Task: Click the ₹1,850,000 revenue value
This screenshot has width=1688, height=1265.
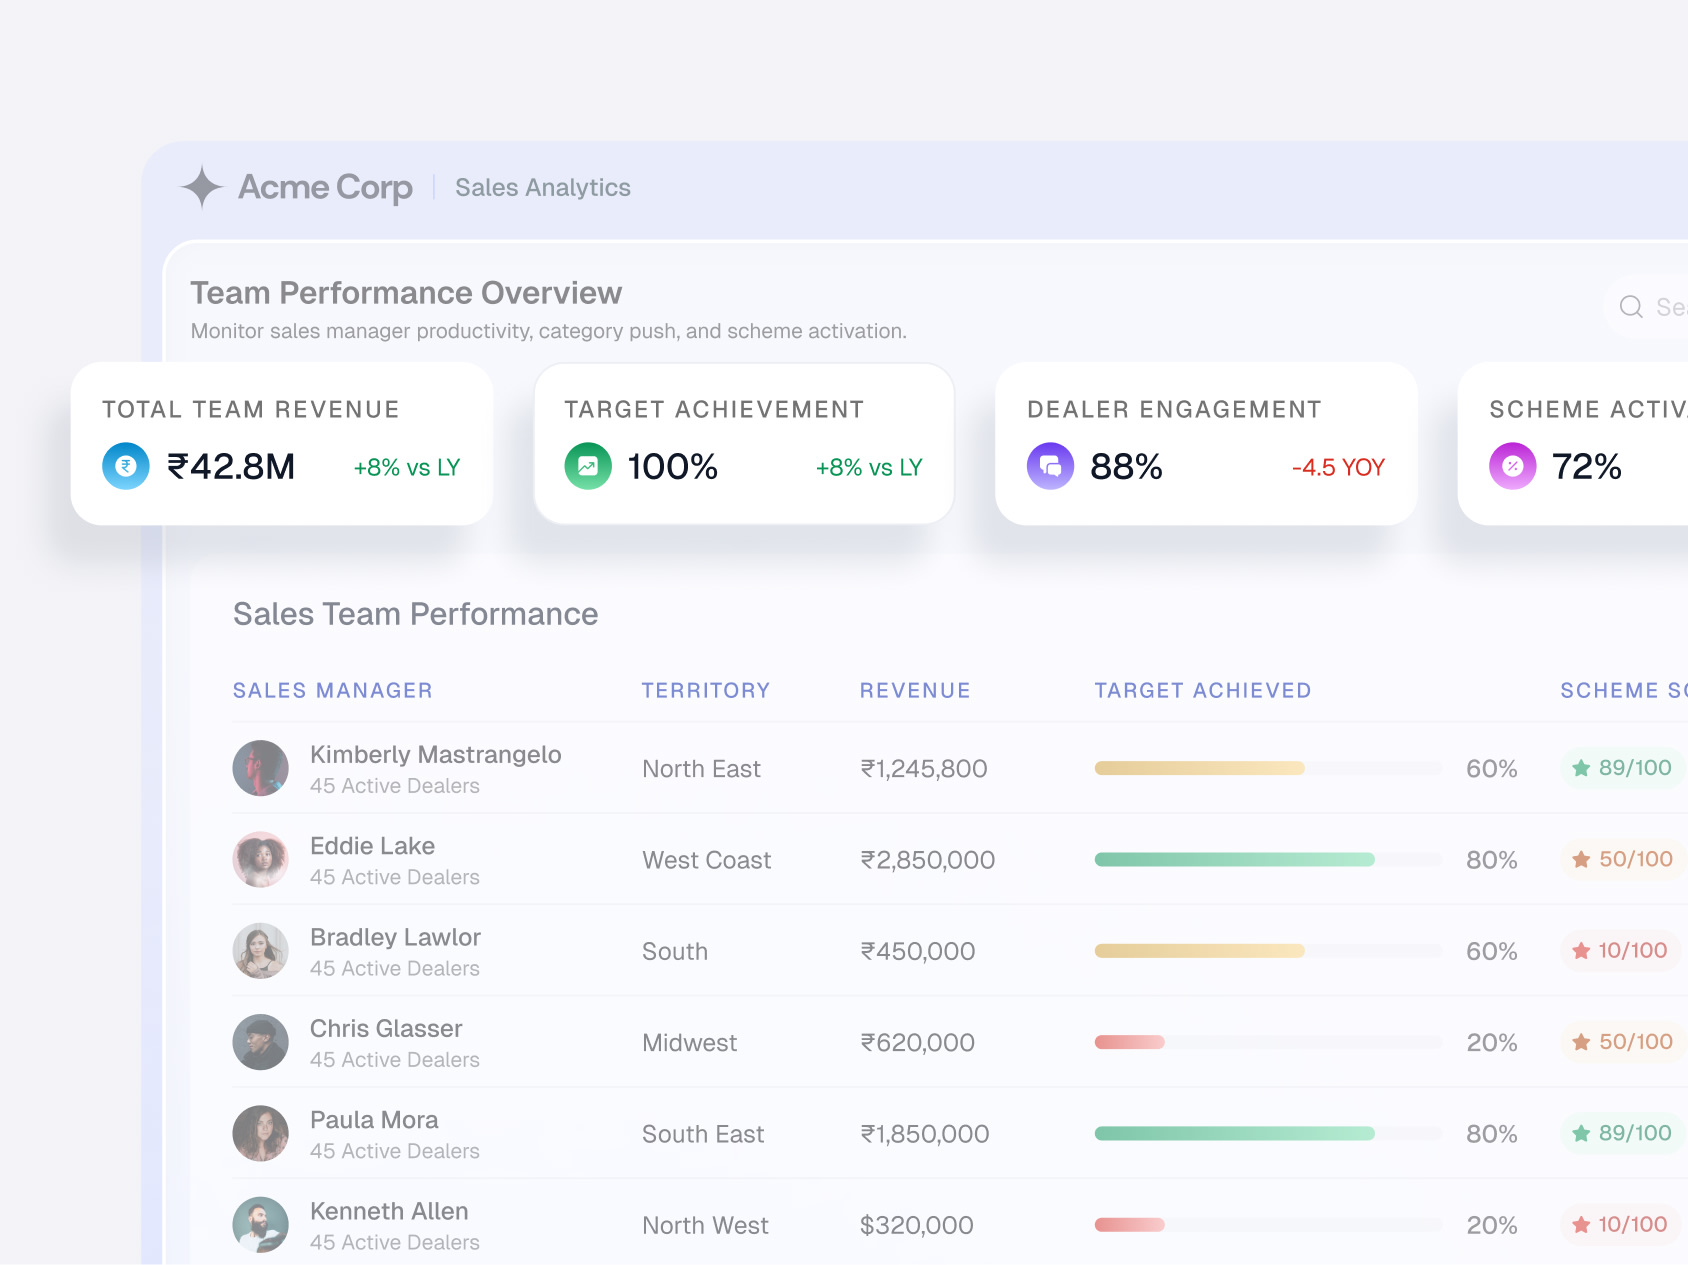Action: (x=925, y=1134)
